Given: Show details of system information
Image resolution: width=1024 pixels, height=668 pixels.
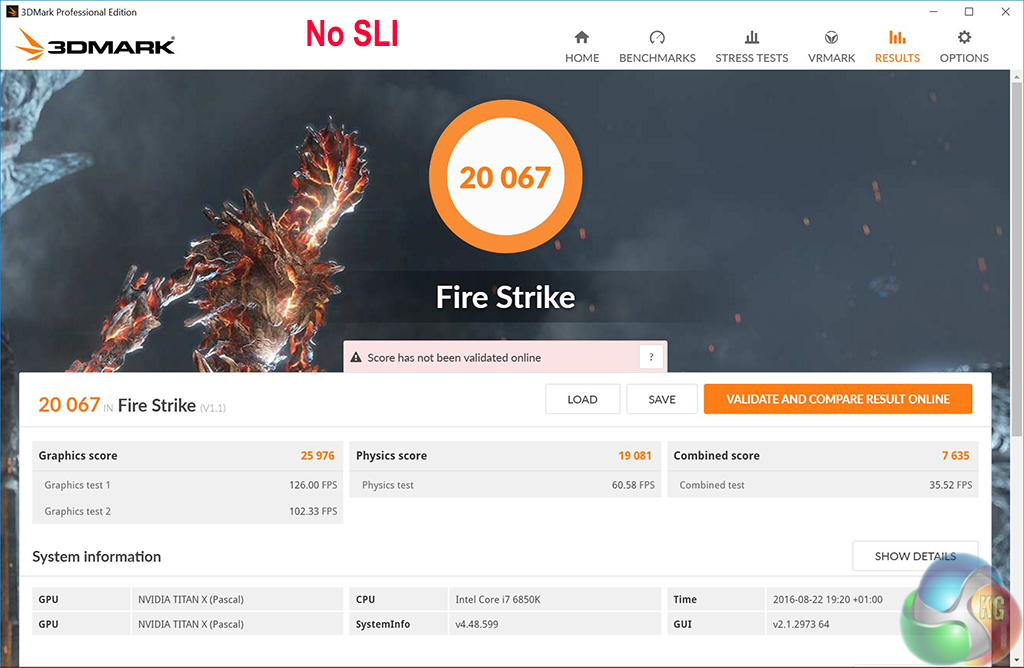Looking at the screenshot, I should [915, 556].
